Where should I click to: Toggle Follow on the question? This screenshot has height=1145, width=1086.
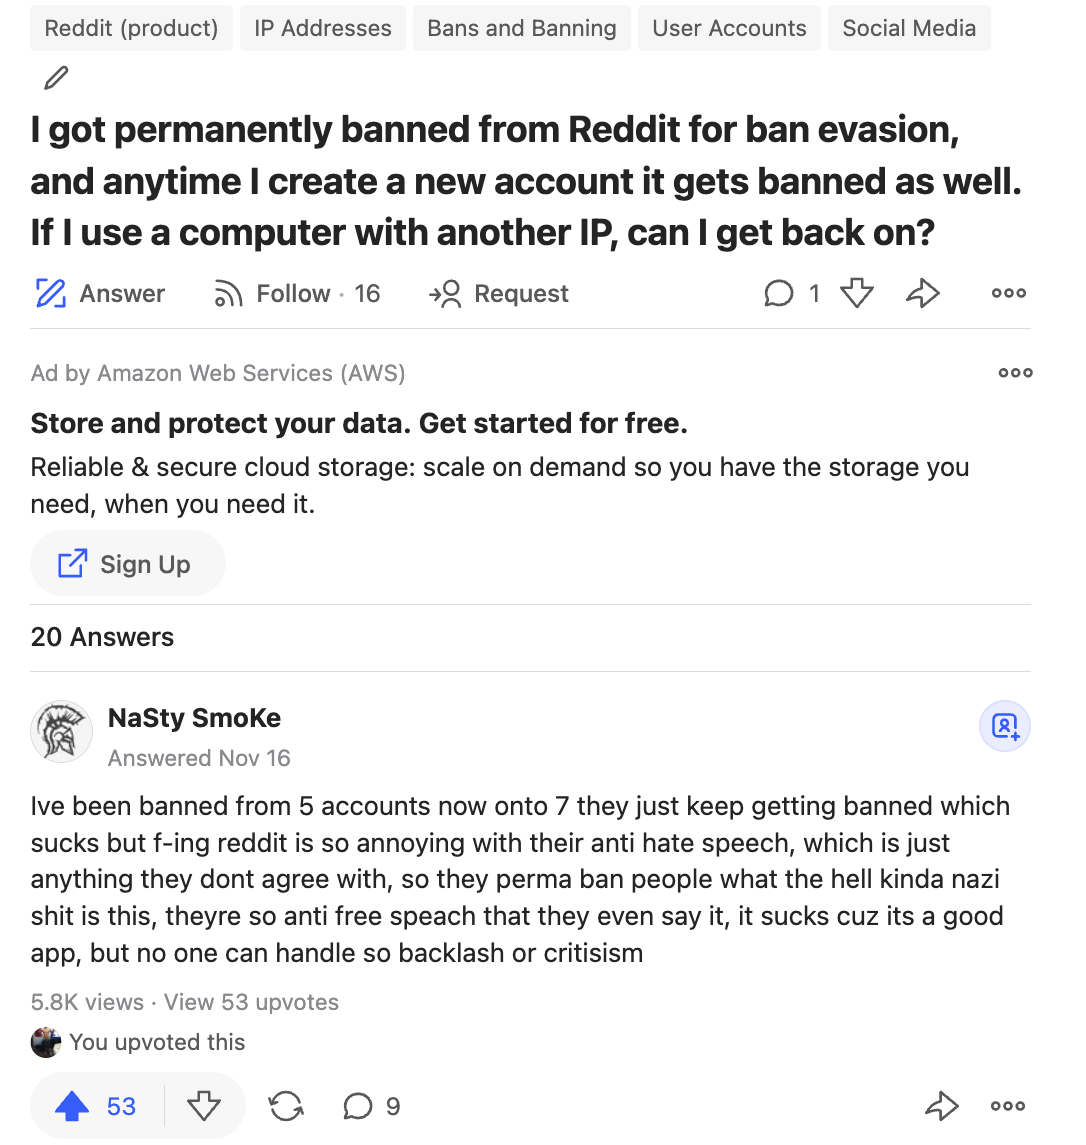point(297,294)
